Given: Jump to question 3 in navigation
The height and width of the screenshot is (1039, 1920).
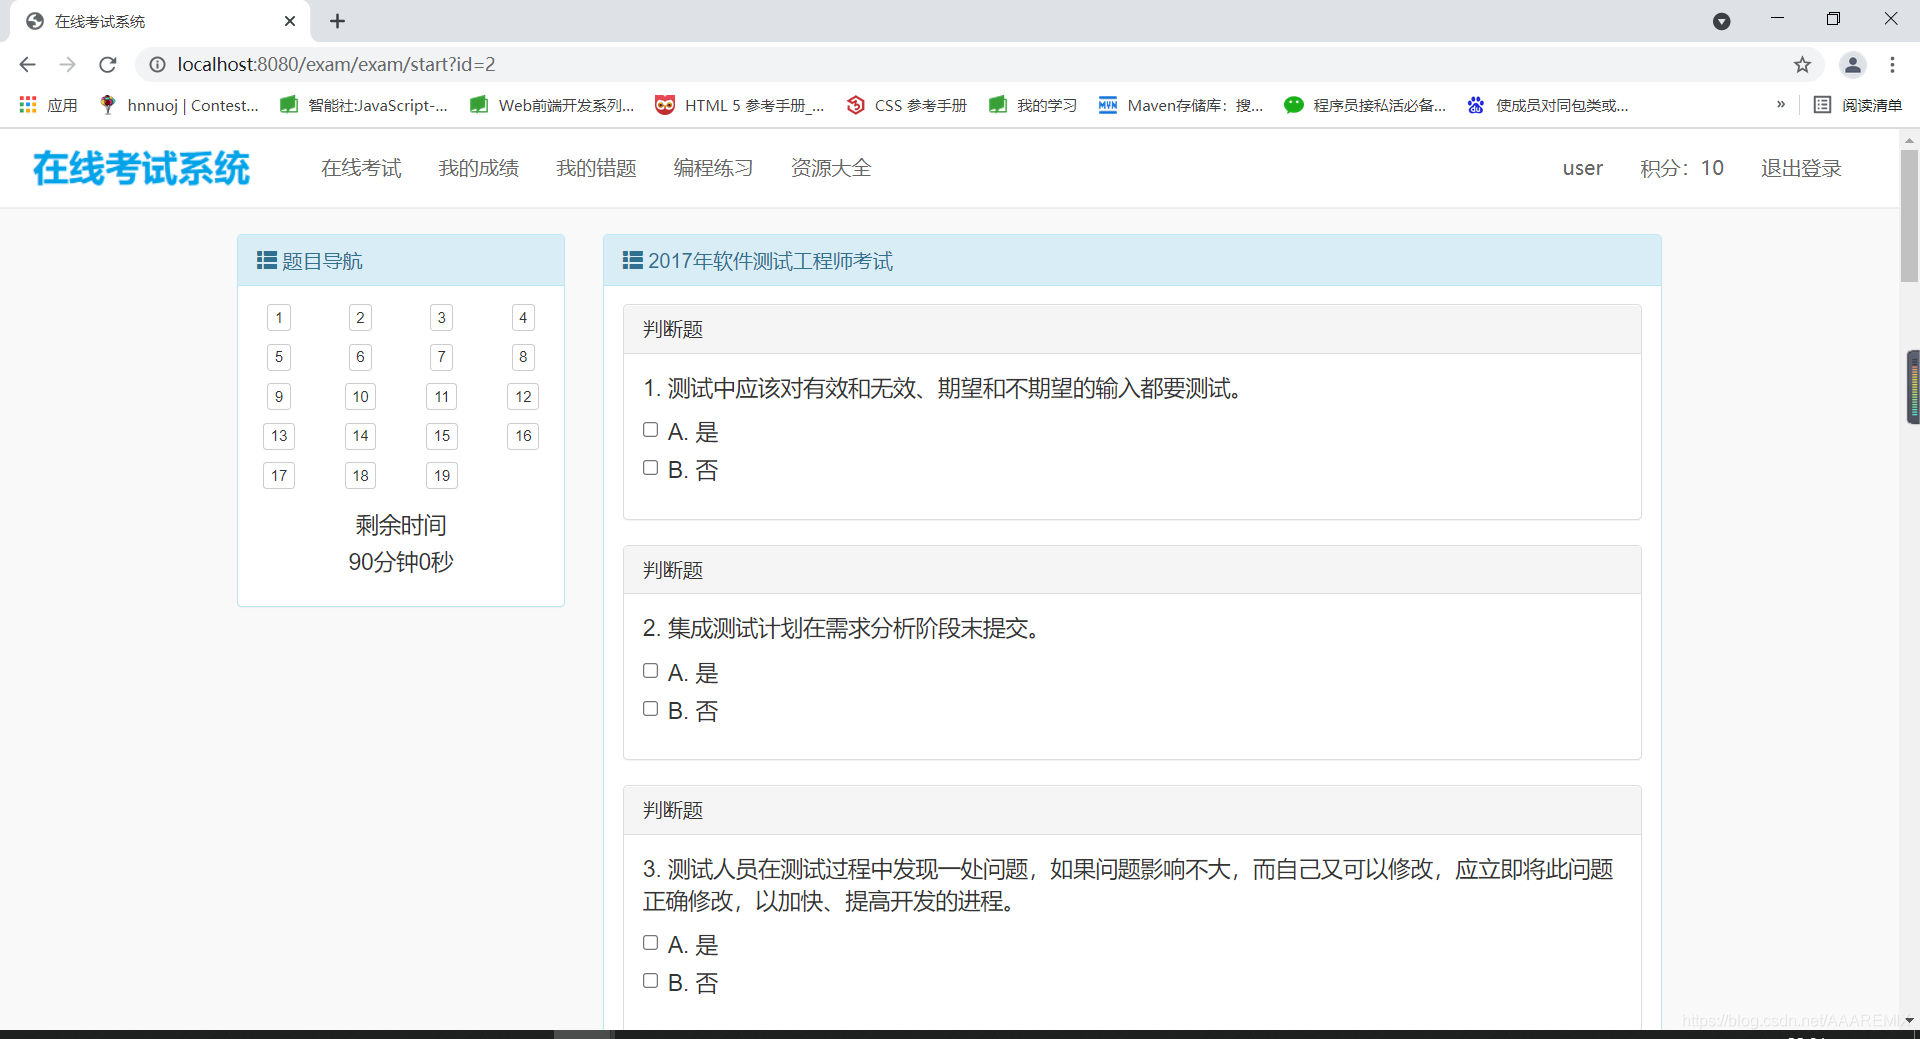Looking at the screenshot, I should click(441, 318).
